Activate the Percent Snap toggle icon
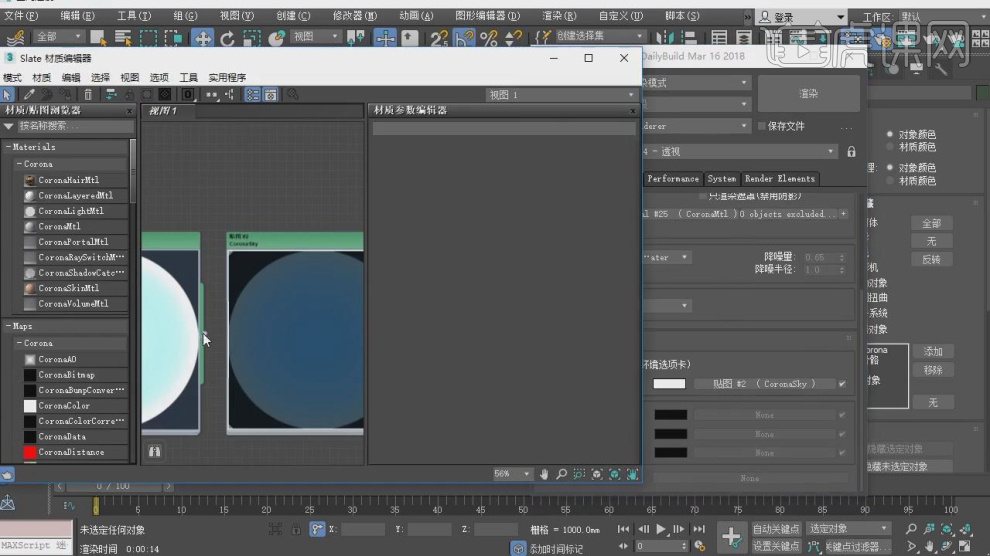 488,37
